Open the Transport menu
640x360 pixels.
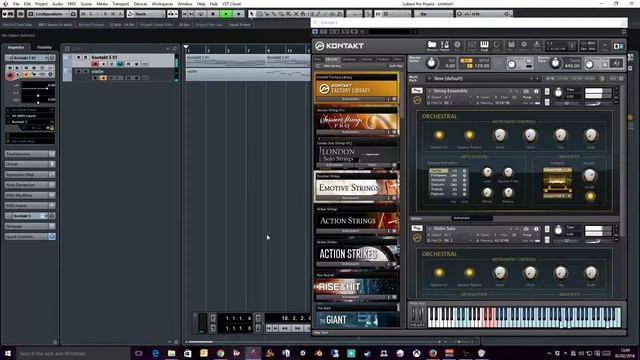[120, 4]
